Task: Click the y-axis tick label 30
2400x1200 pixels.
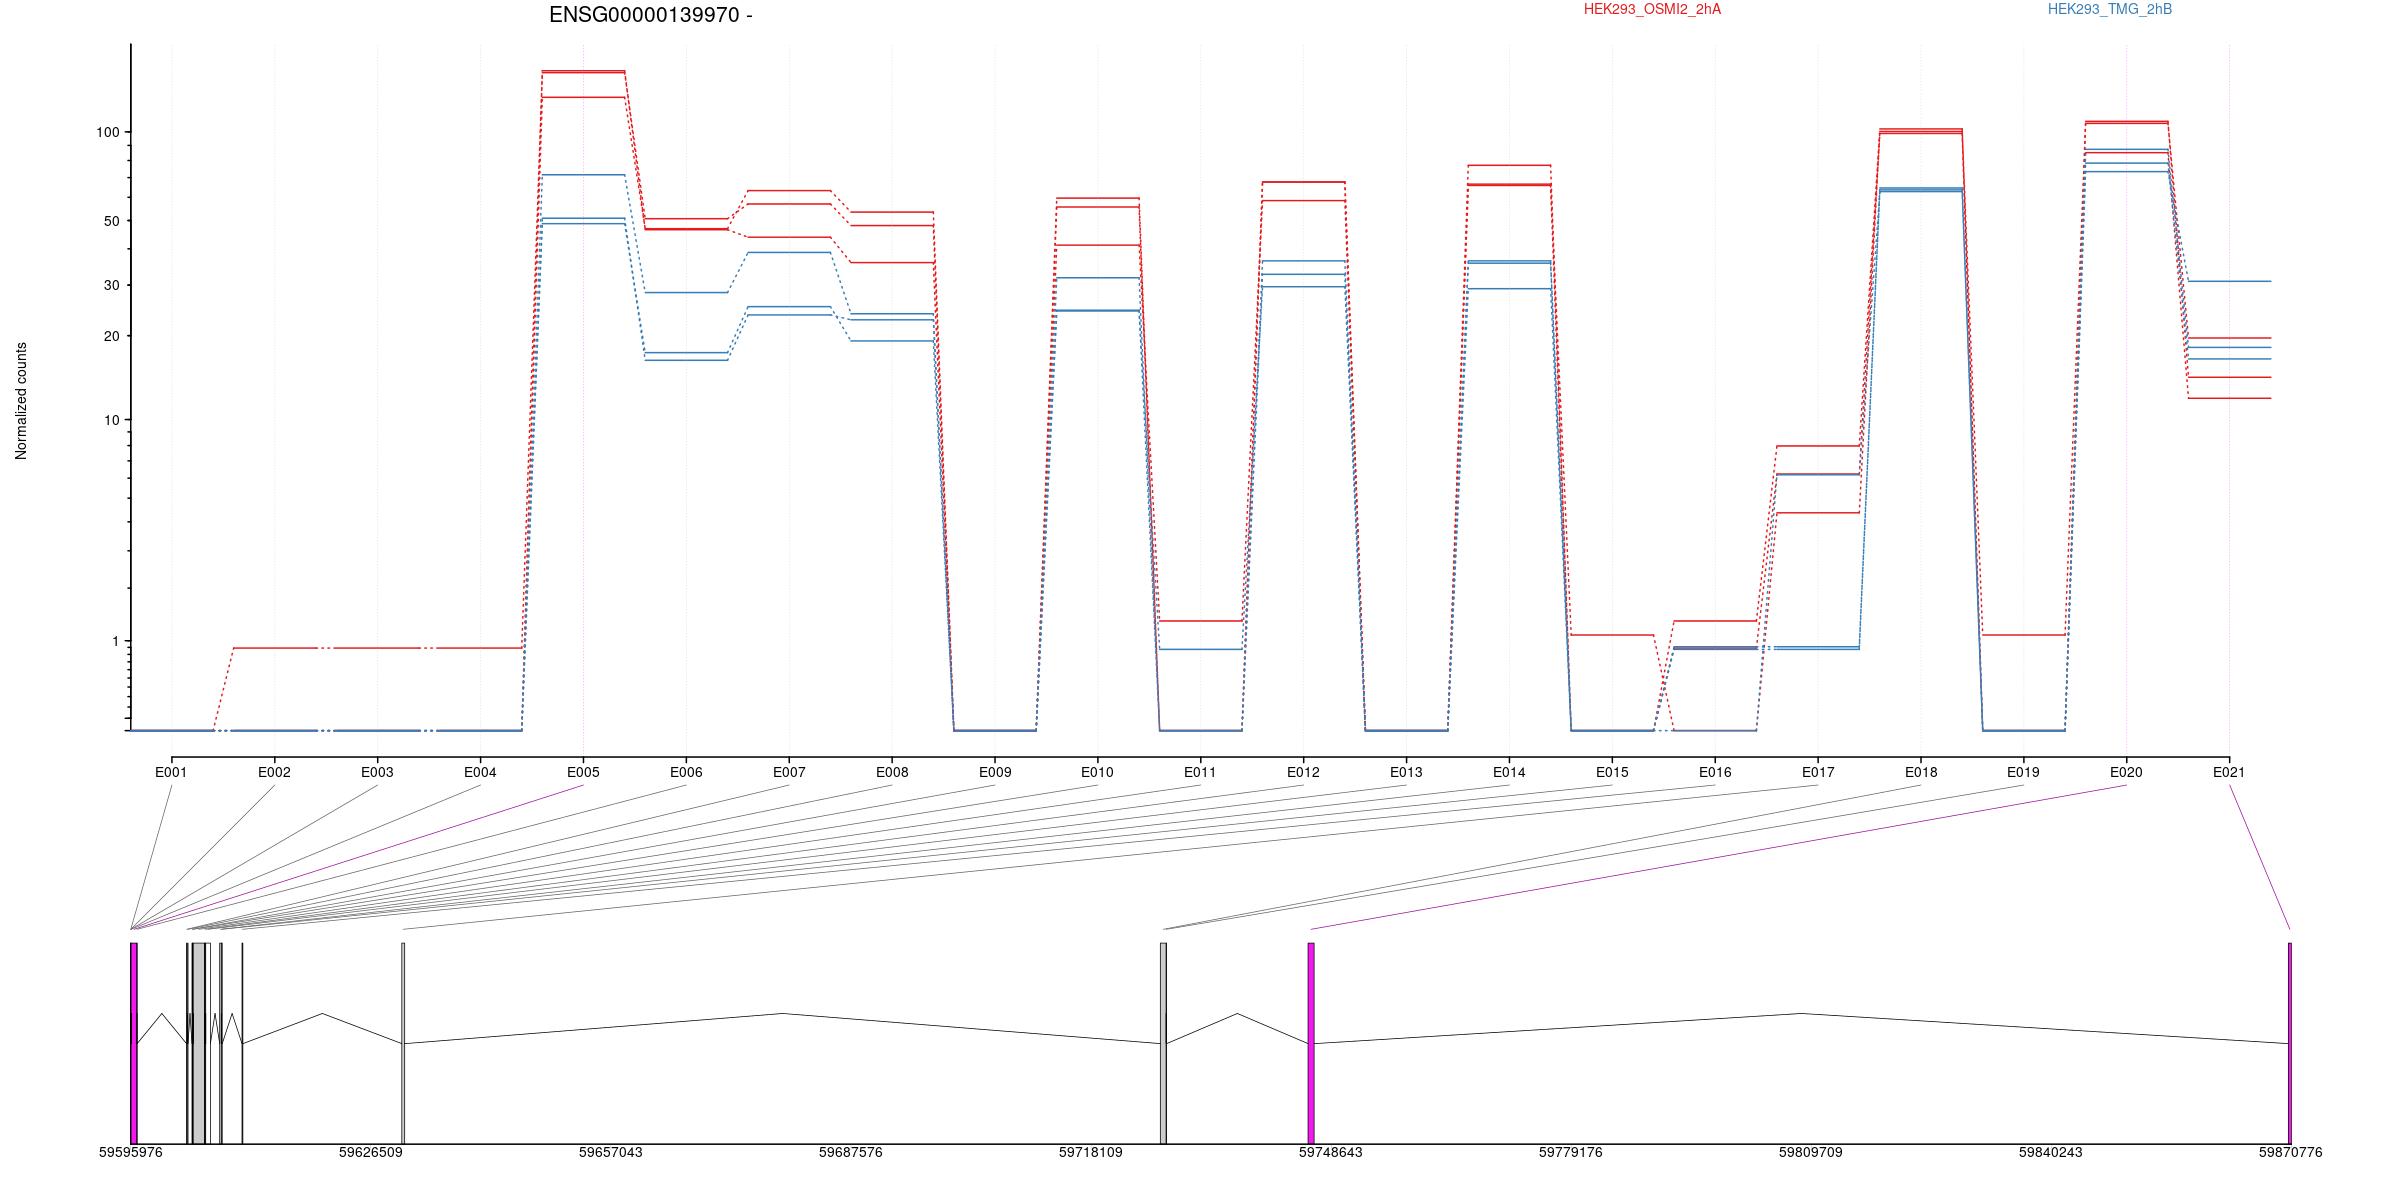Action: [x=111, y=285]
